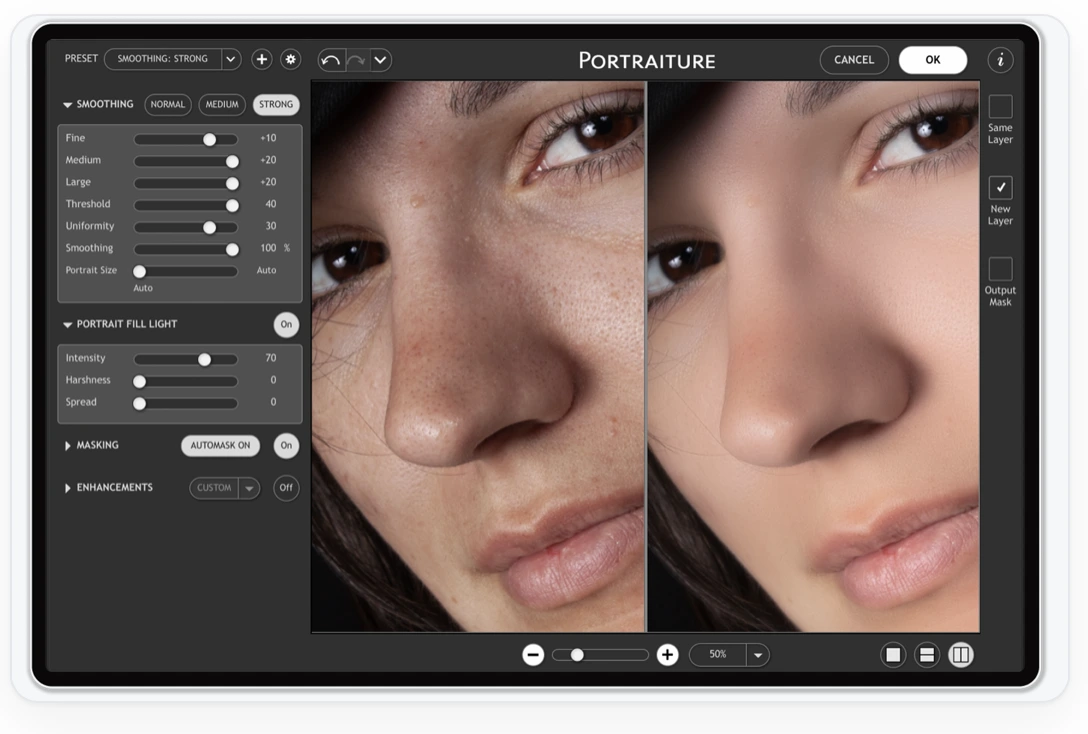Expand the Enhancements section
1088x734 pixels.
tap(67, 488)
